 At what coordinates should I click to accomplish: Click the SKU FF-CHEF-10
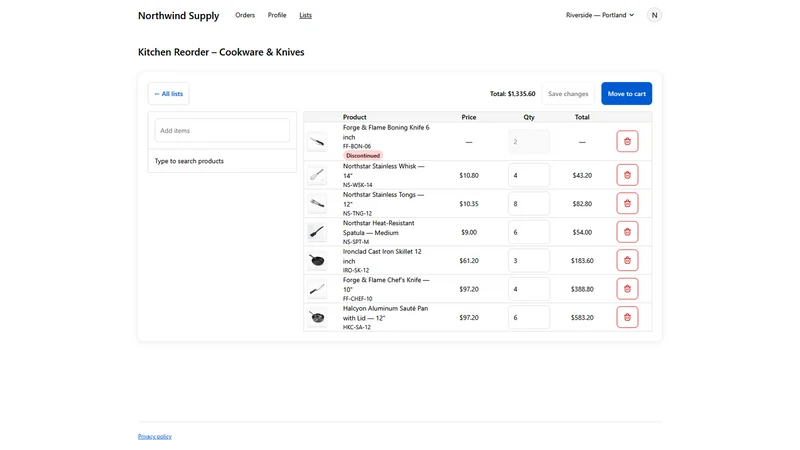click(358, 299)
